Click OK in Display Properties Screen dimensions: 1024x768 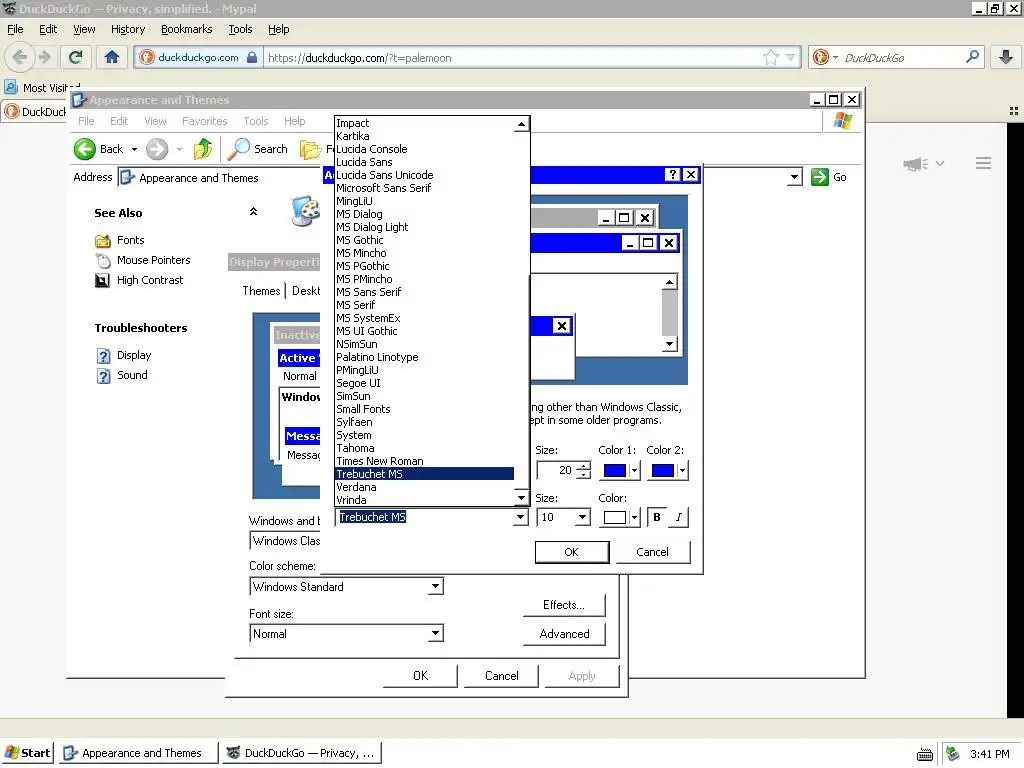(x=421, y=676)
